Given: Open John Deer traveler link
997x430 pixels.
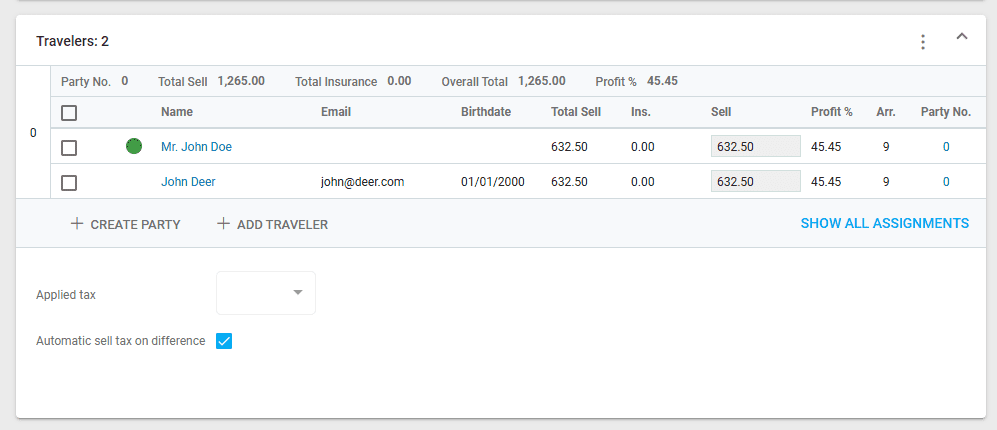Looking at the screenshot, I should tap(188, 182).
